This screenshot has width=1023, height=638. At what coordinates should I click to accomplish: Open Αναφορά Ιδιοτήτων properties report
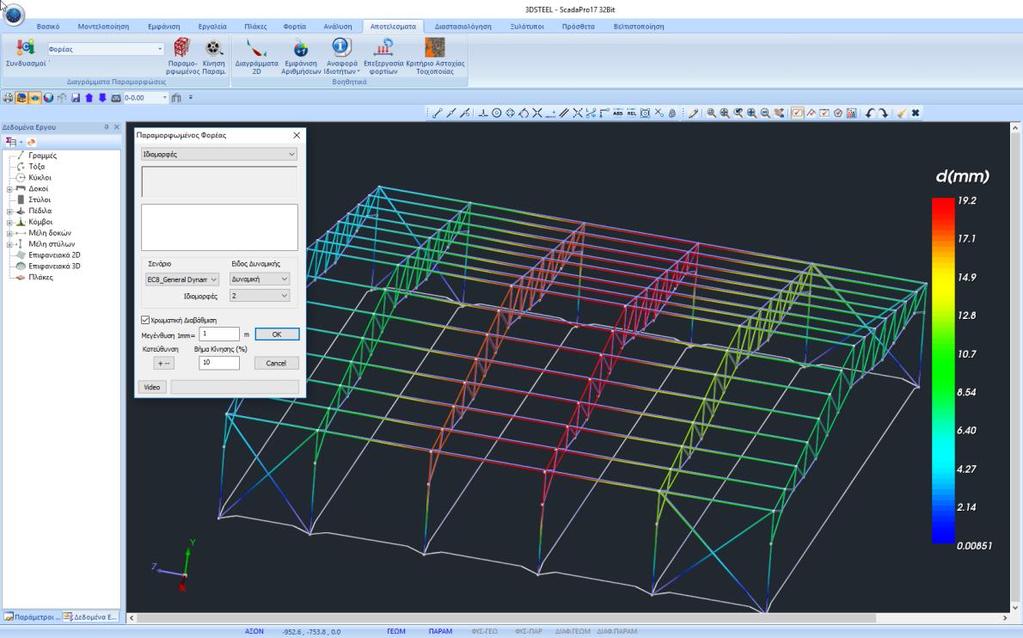[x=341, y=56]
